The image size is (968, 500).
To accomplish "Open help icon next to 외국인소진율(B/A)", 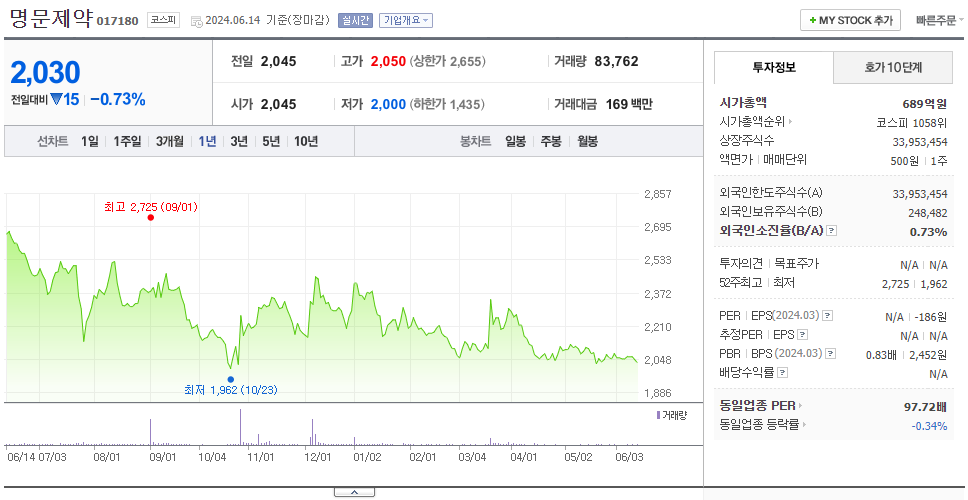I will (x=832, y=231).
